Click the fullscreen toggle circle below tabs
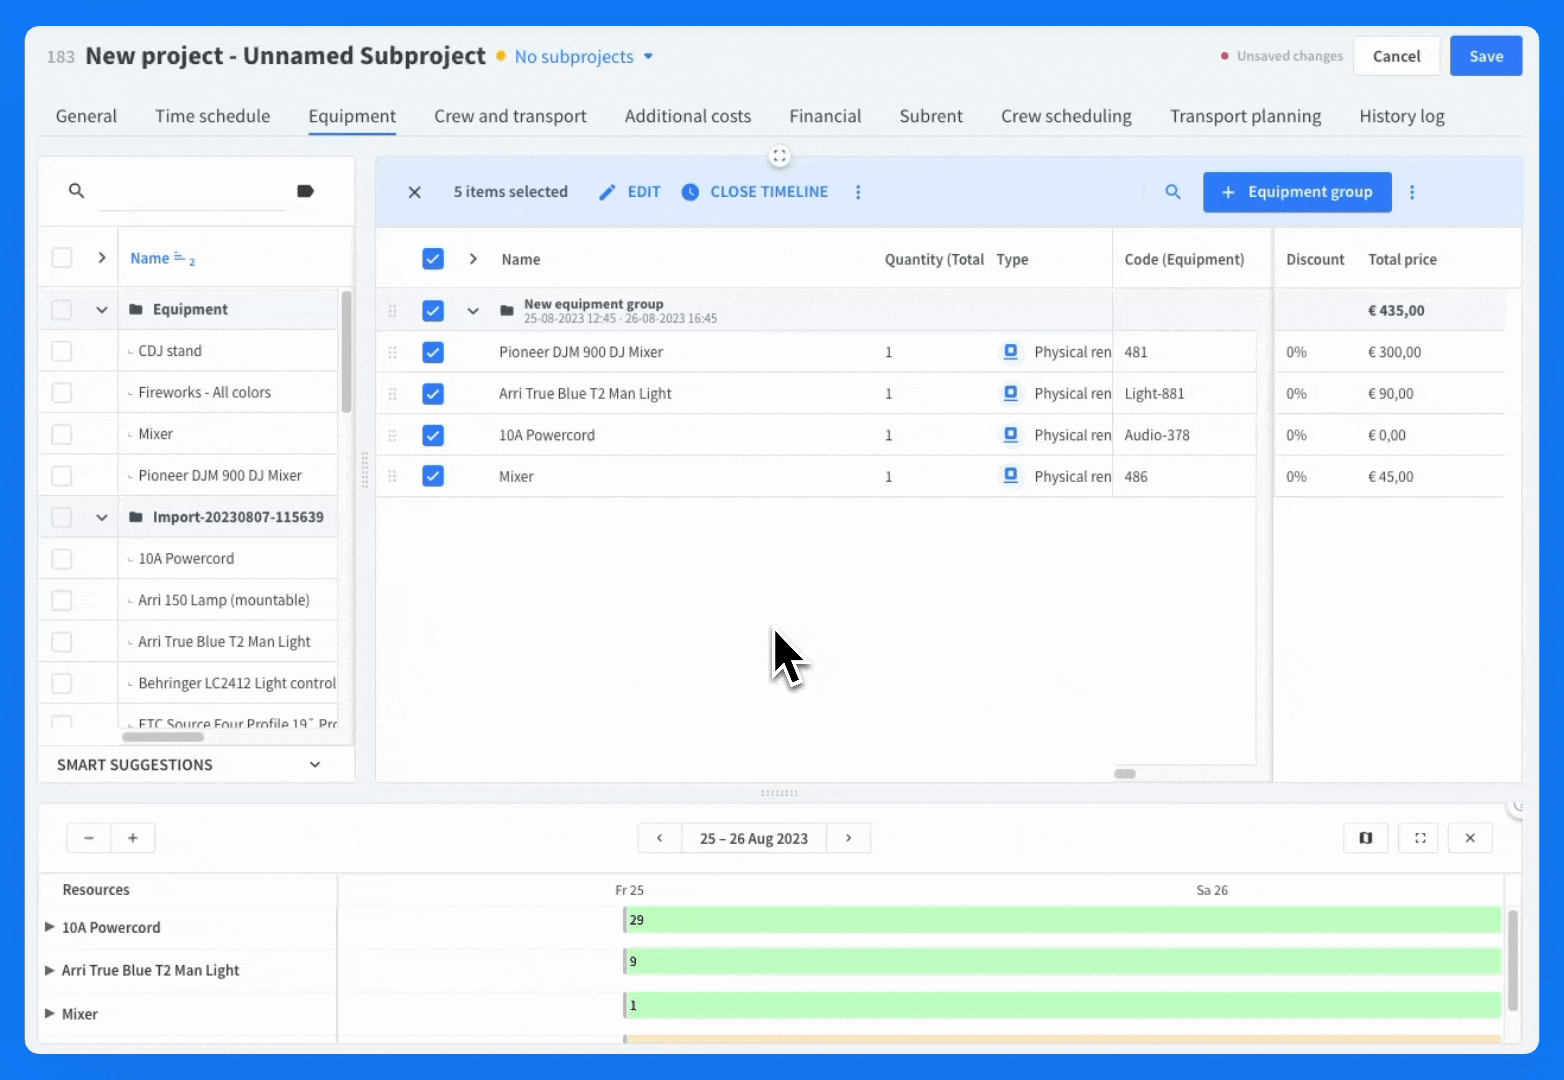This screenshot has width=1564, height=1080. click(x=779, y=156)
